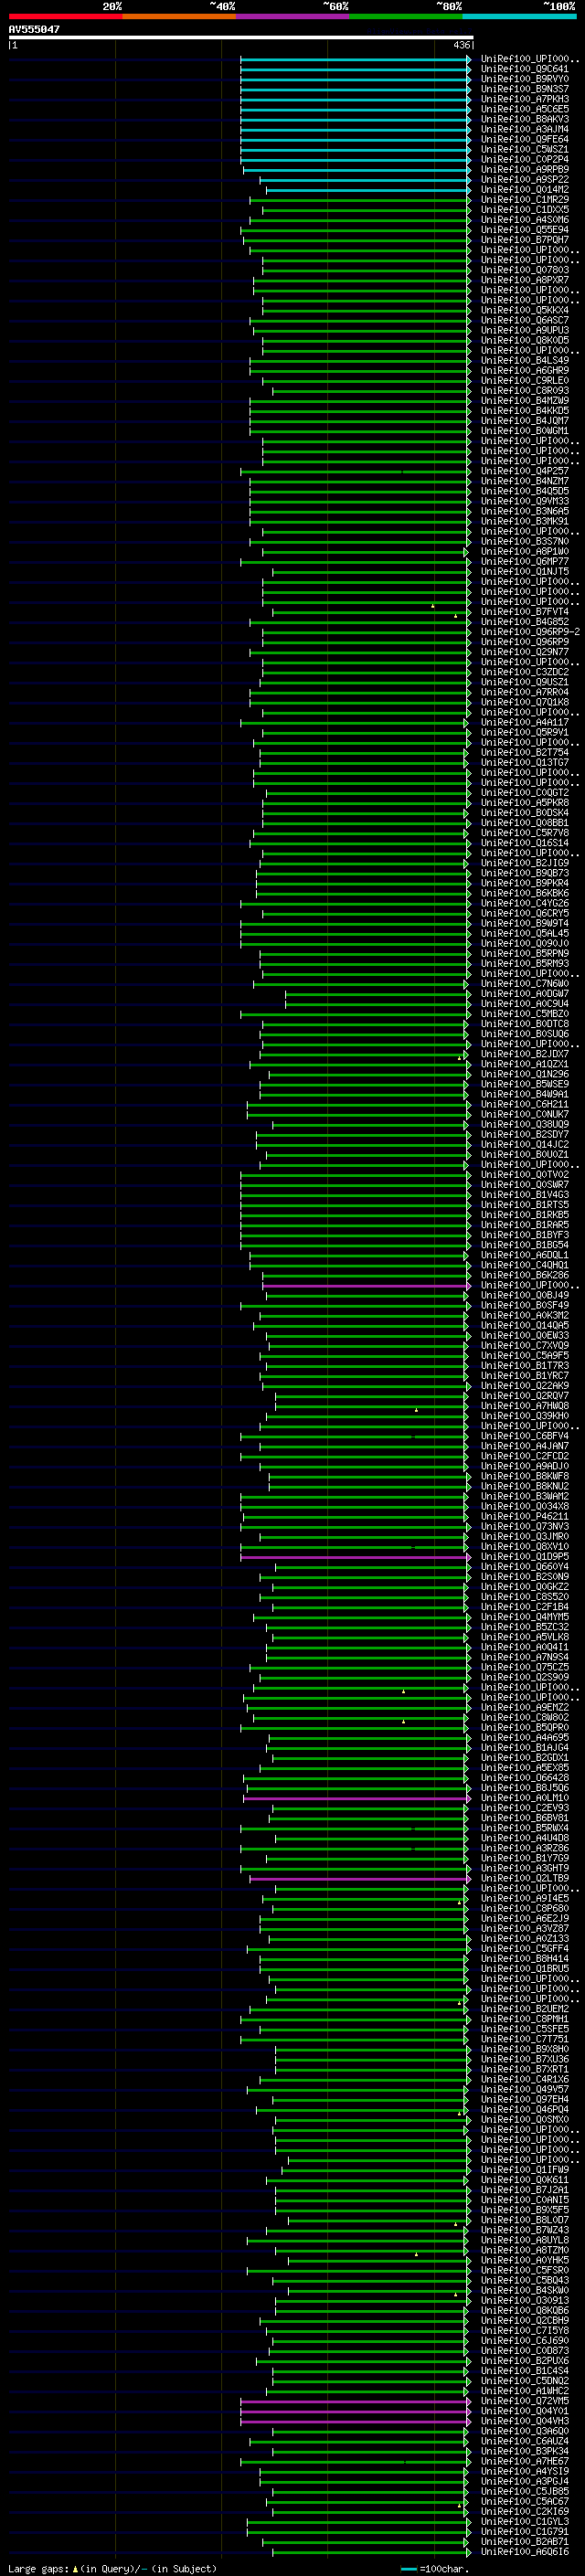The width and height of the screenshot is (585, 2576).
Task: Open hit UniRef100_Q9C641
Action: [524, 69]
